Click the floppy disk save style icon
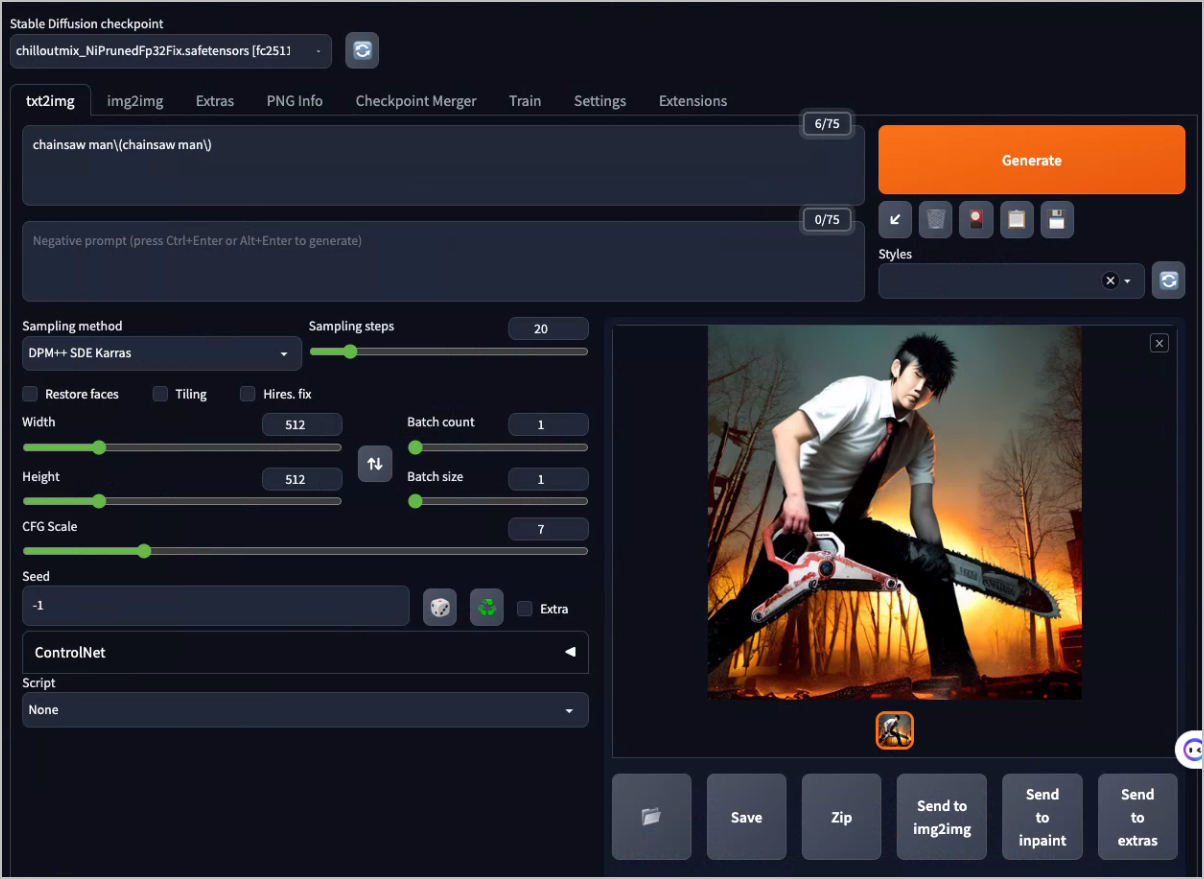The width and height of the screenshot is (1204, 879). click(x=1057, y=219)
